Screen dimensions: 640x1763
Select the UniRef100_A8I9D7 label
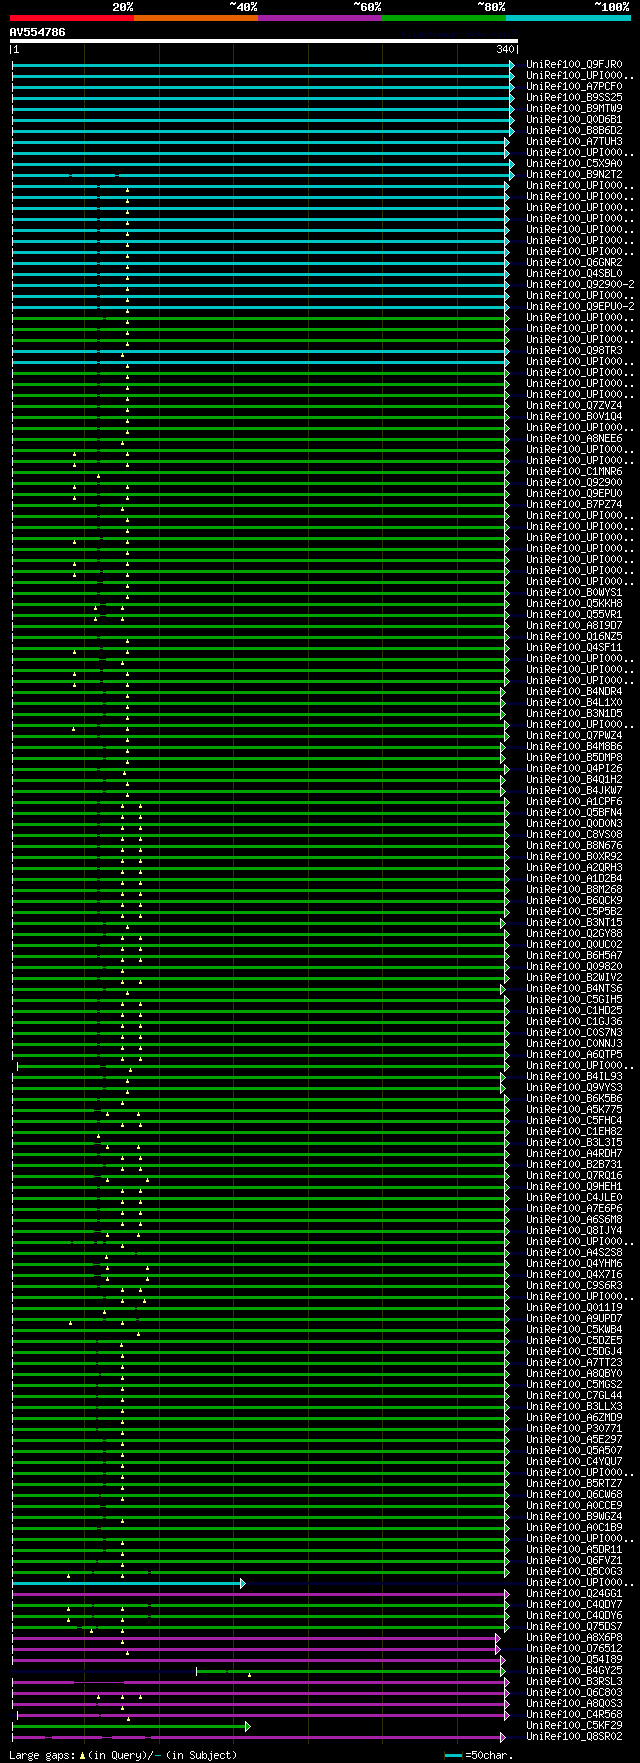(x=574, y=626)
